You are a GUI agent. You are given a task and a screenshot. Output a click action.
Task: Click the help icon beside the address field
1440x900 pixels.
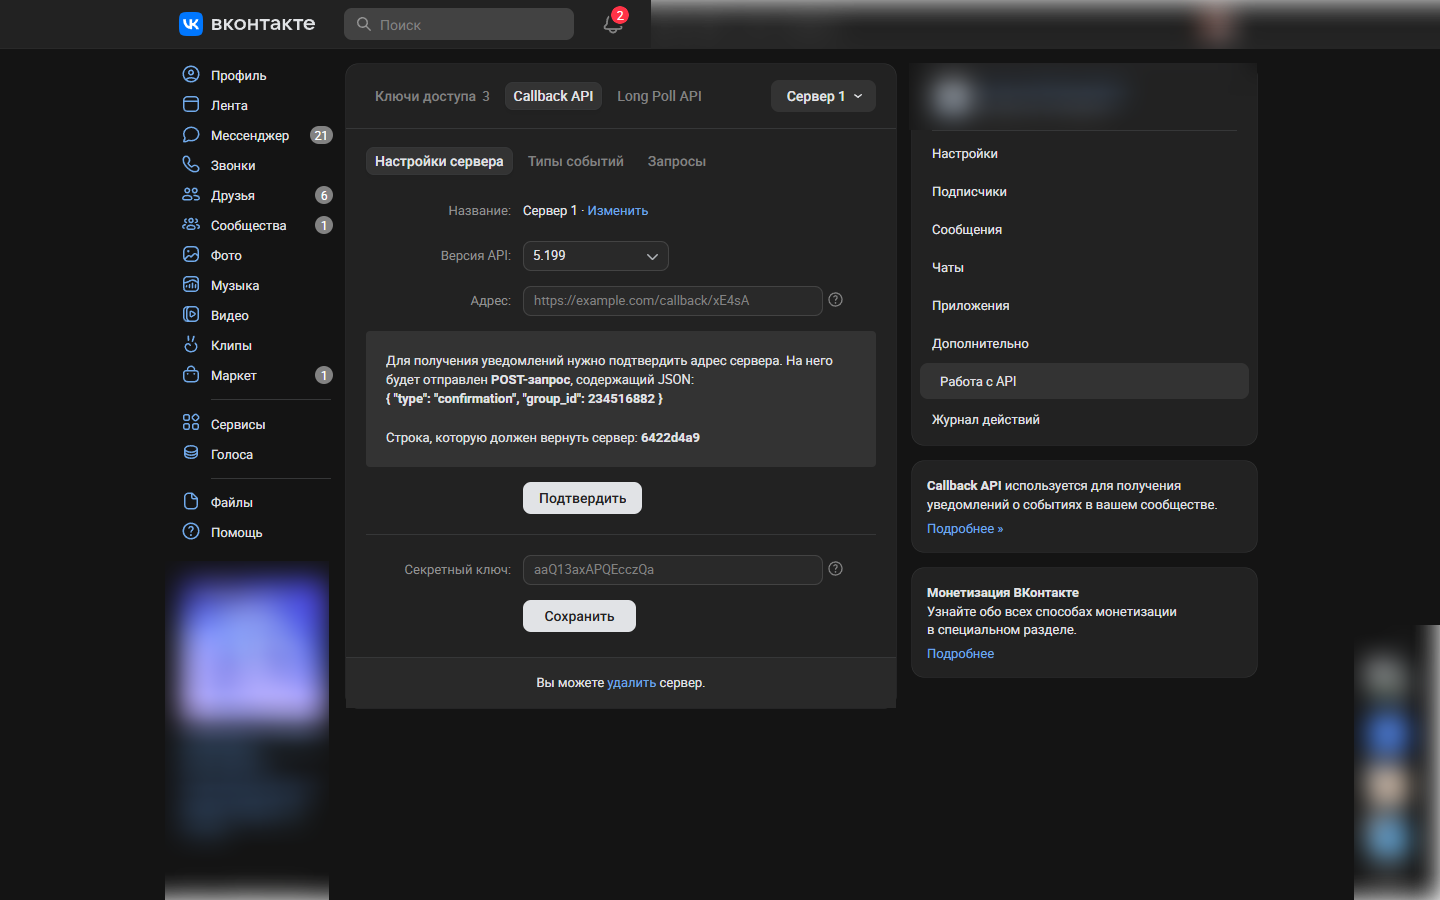click(x=836, y=300)
